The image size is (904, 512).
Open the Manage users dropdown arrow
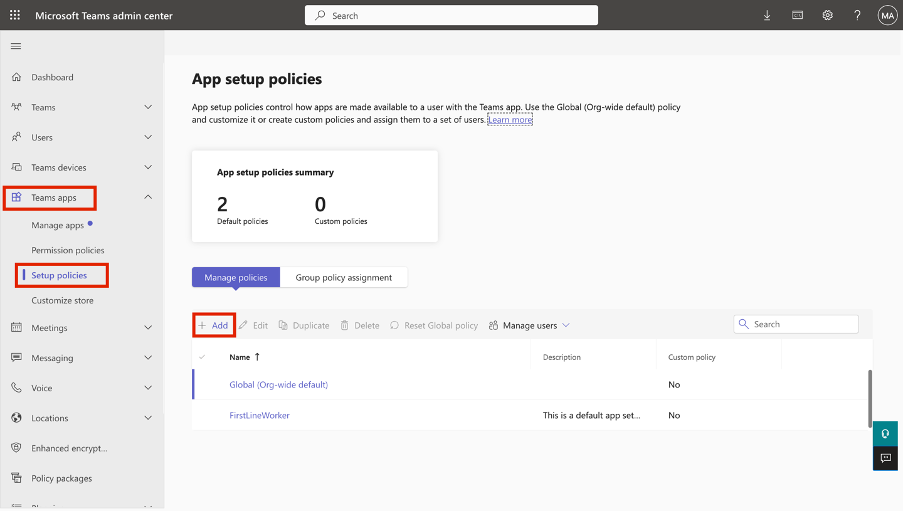pos(566,325)
